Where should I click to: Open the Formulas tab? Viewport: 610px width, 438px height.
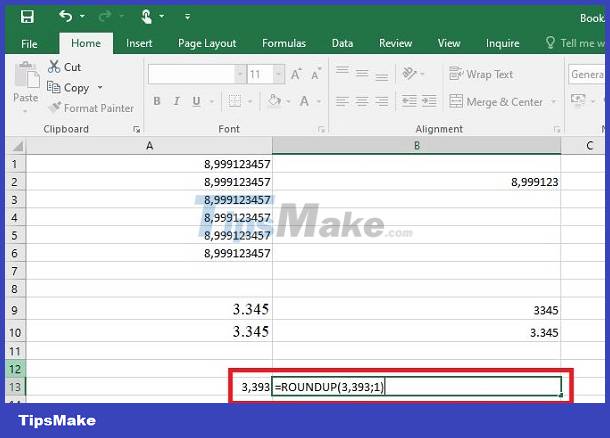(x=284, y=43)
